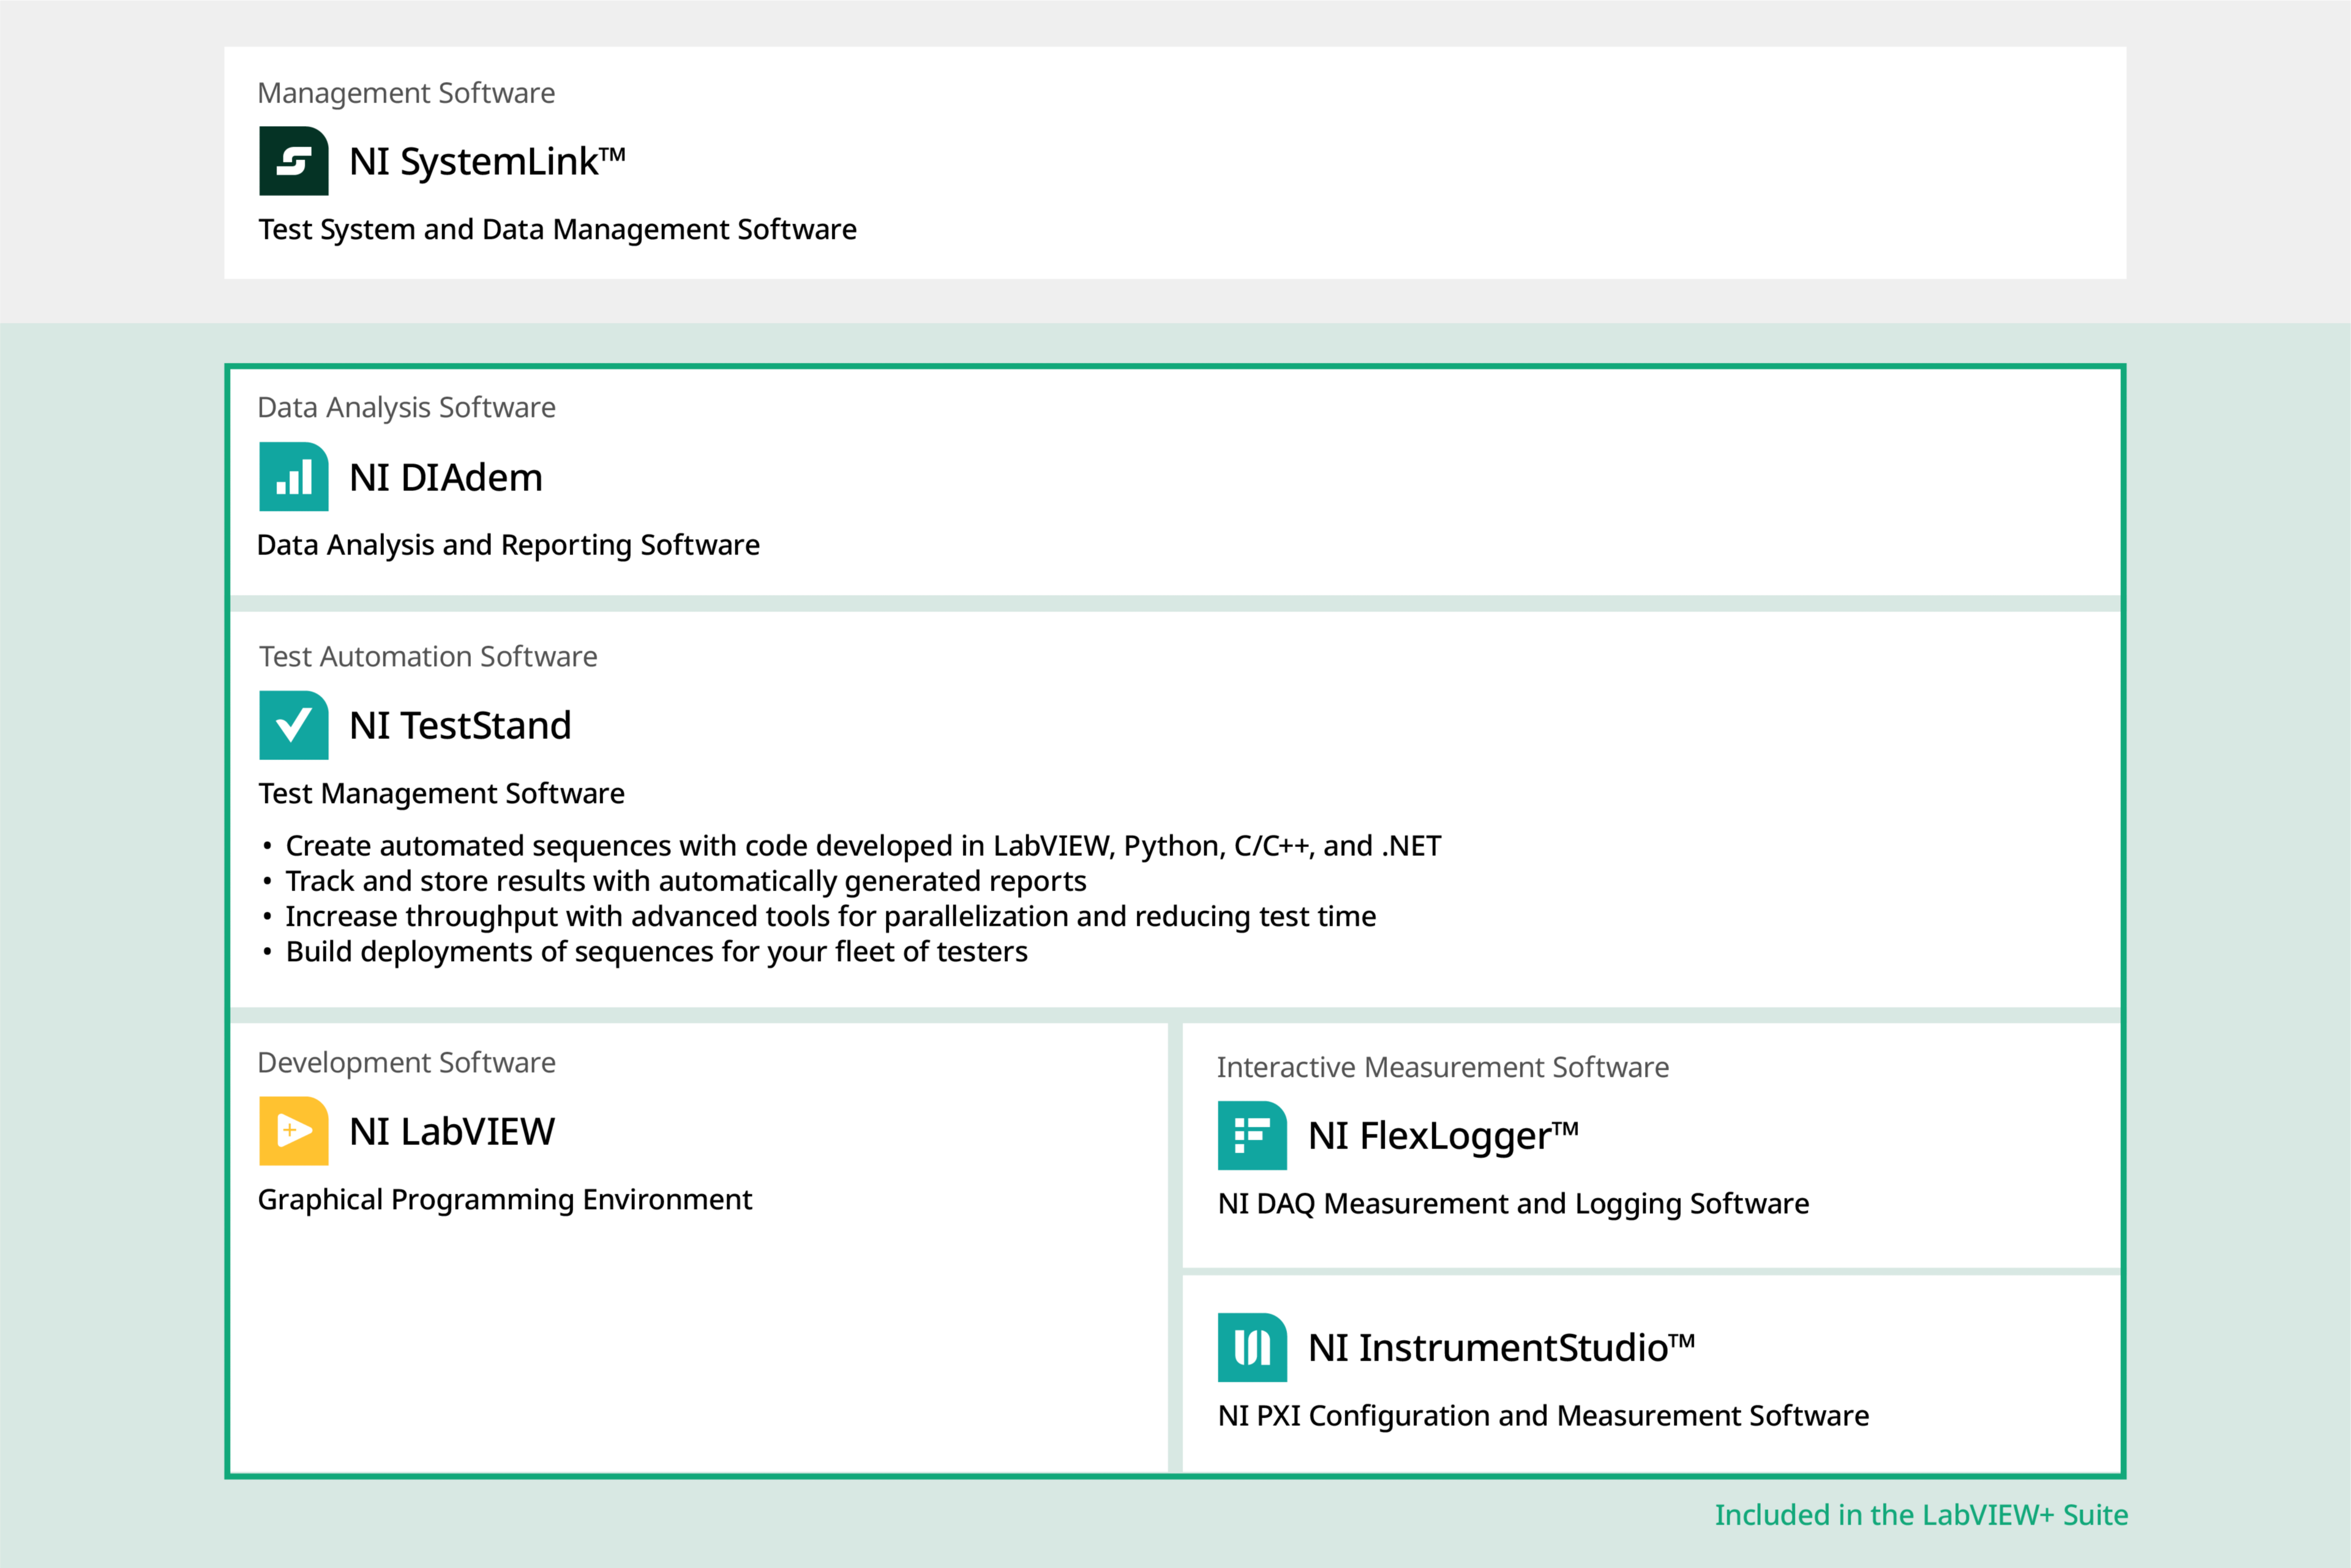2351x1568 pixels.
Task: Click the 'Create automated sequences' bullet point
Action: click(x=852, y=847)
